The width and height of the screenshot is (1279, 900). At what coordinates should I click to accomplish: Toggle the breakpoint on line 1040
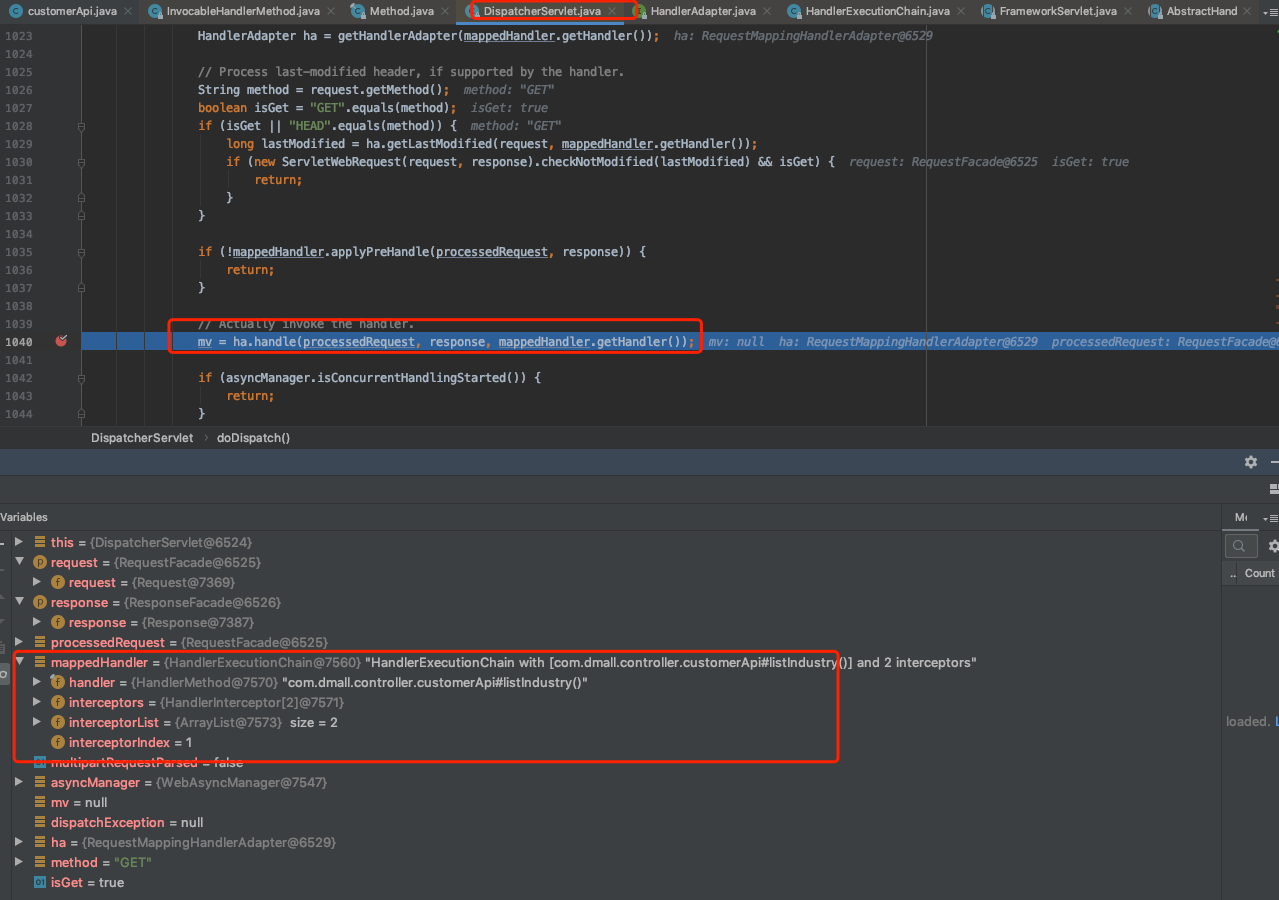point(62,341)
